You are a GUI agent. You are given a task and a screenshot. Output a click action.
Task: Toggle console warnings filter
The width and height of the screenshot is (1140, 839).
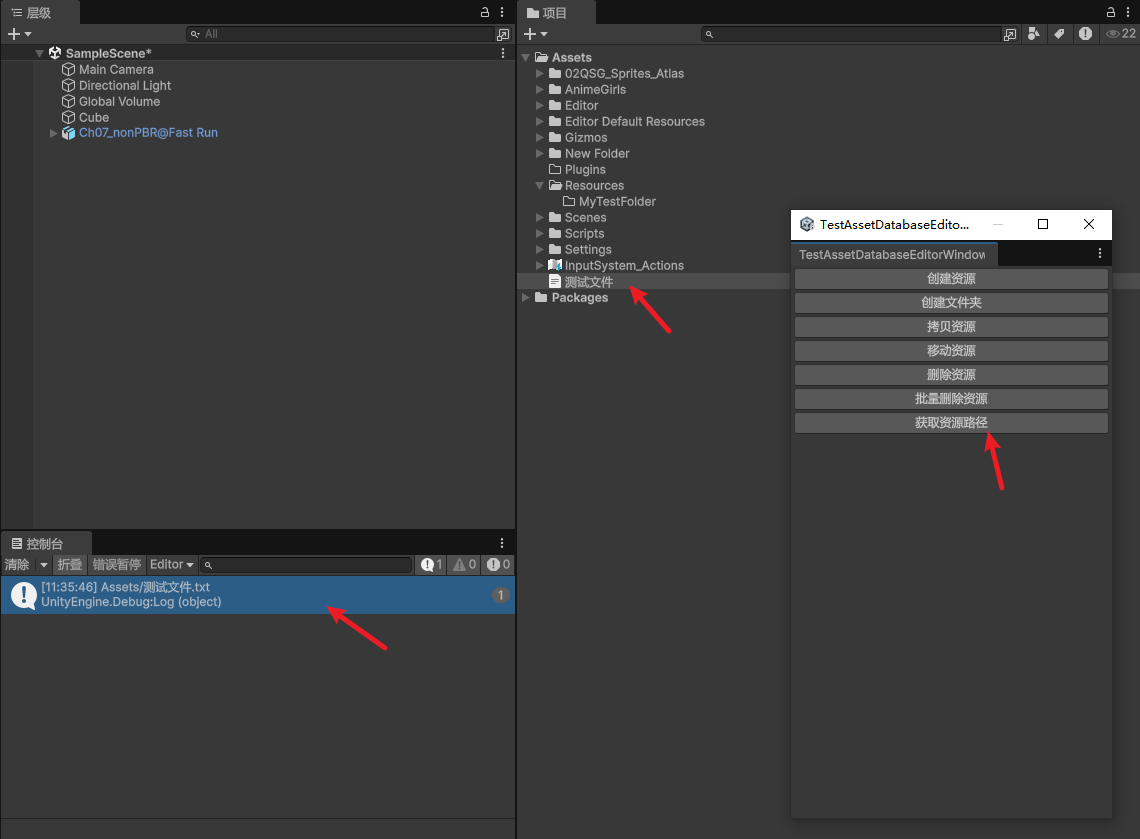[465, 564]
